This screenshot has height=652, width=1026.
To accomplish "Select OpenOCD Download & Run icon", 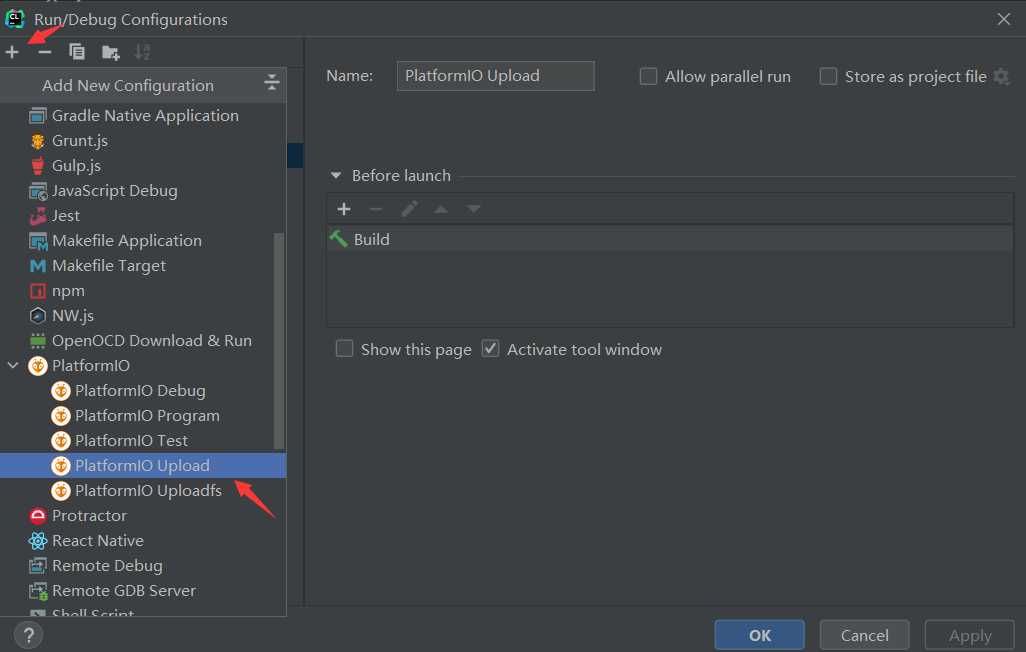I will [38, 340].
